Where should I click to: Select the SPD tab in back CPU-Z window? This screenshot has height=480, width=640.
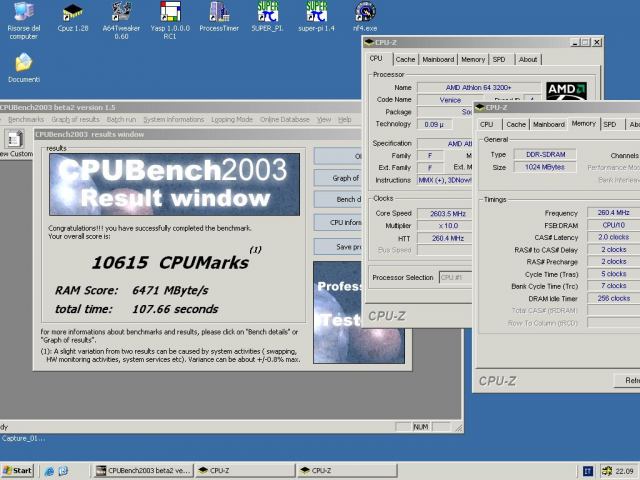click(x=499, y=60)
